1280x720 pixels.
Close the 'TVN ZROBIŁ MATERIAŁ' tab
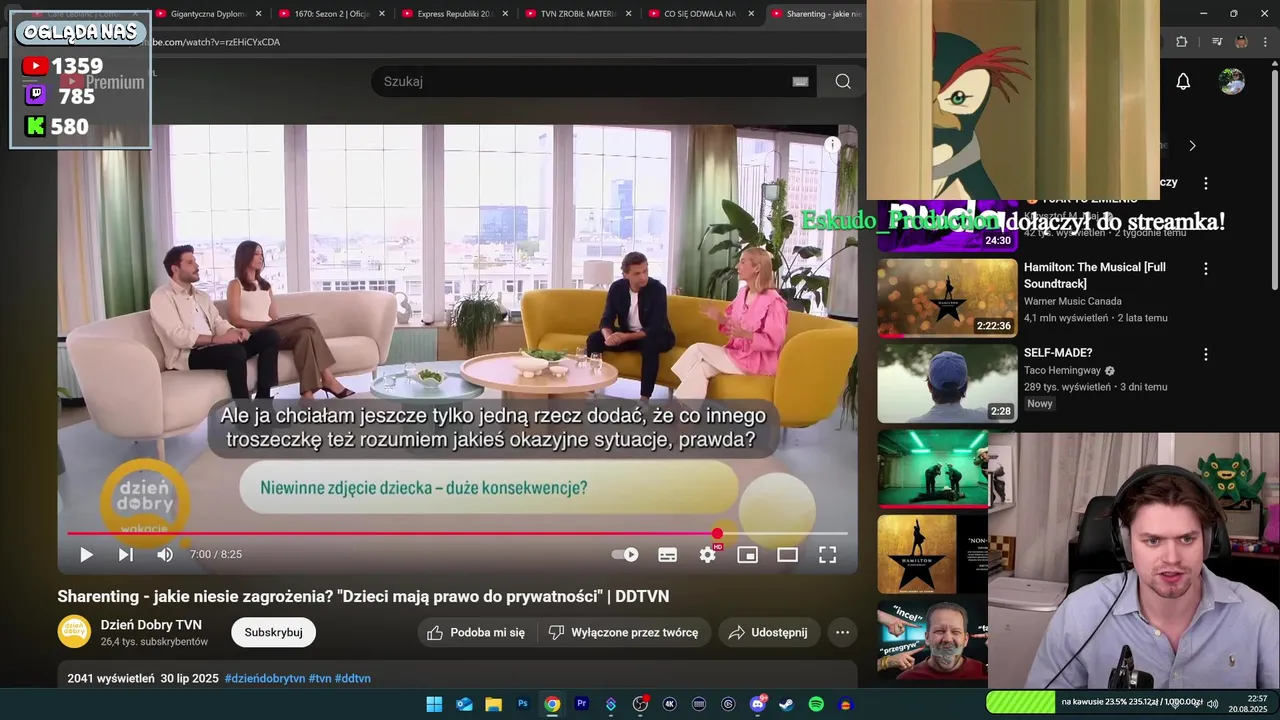click(628, 14)
